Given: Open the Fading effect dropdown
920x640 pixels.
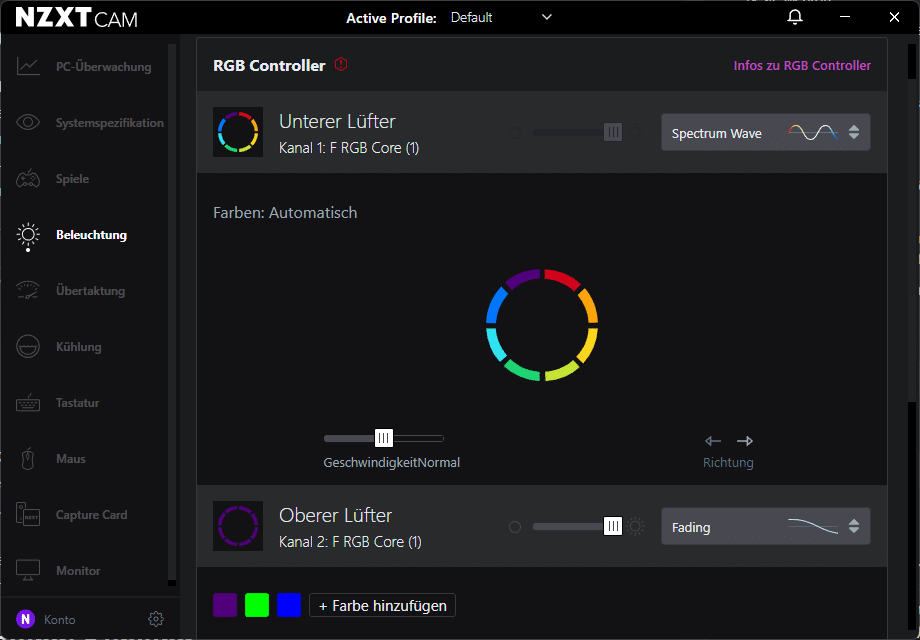Looking at the screenshot, I should (x=765, y=527).
